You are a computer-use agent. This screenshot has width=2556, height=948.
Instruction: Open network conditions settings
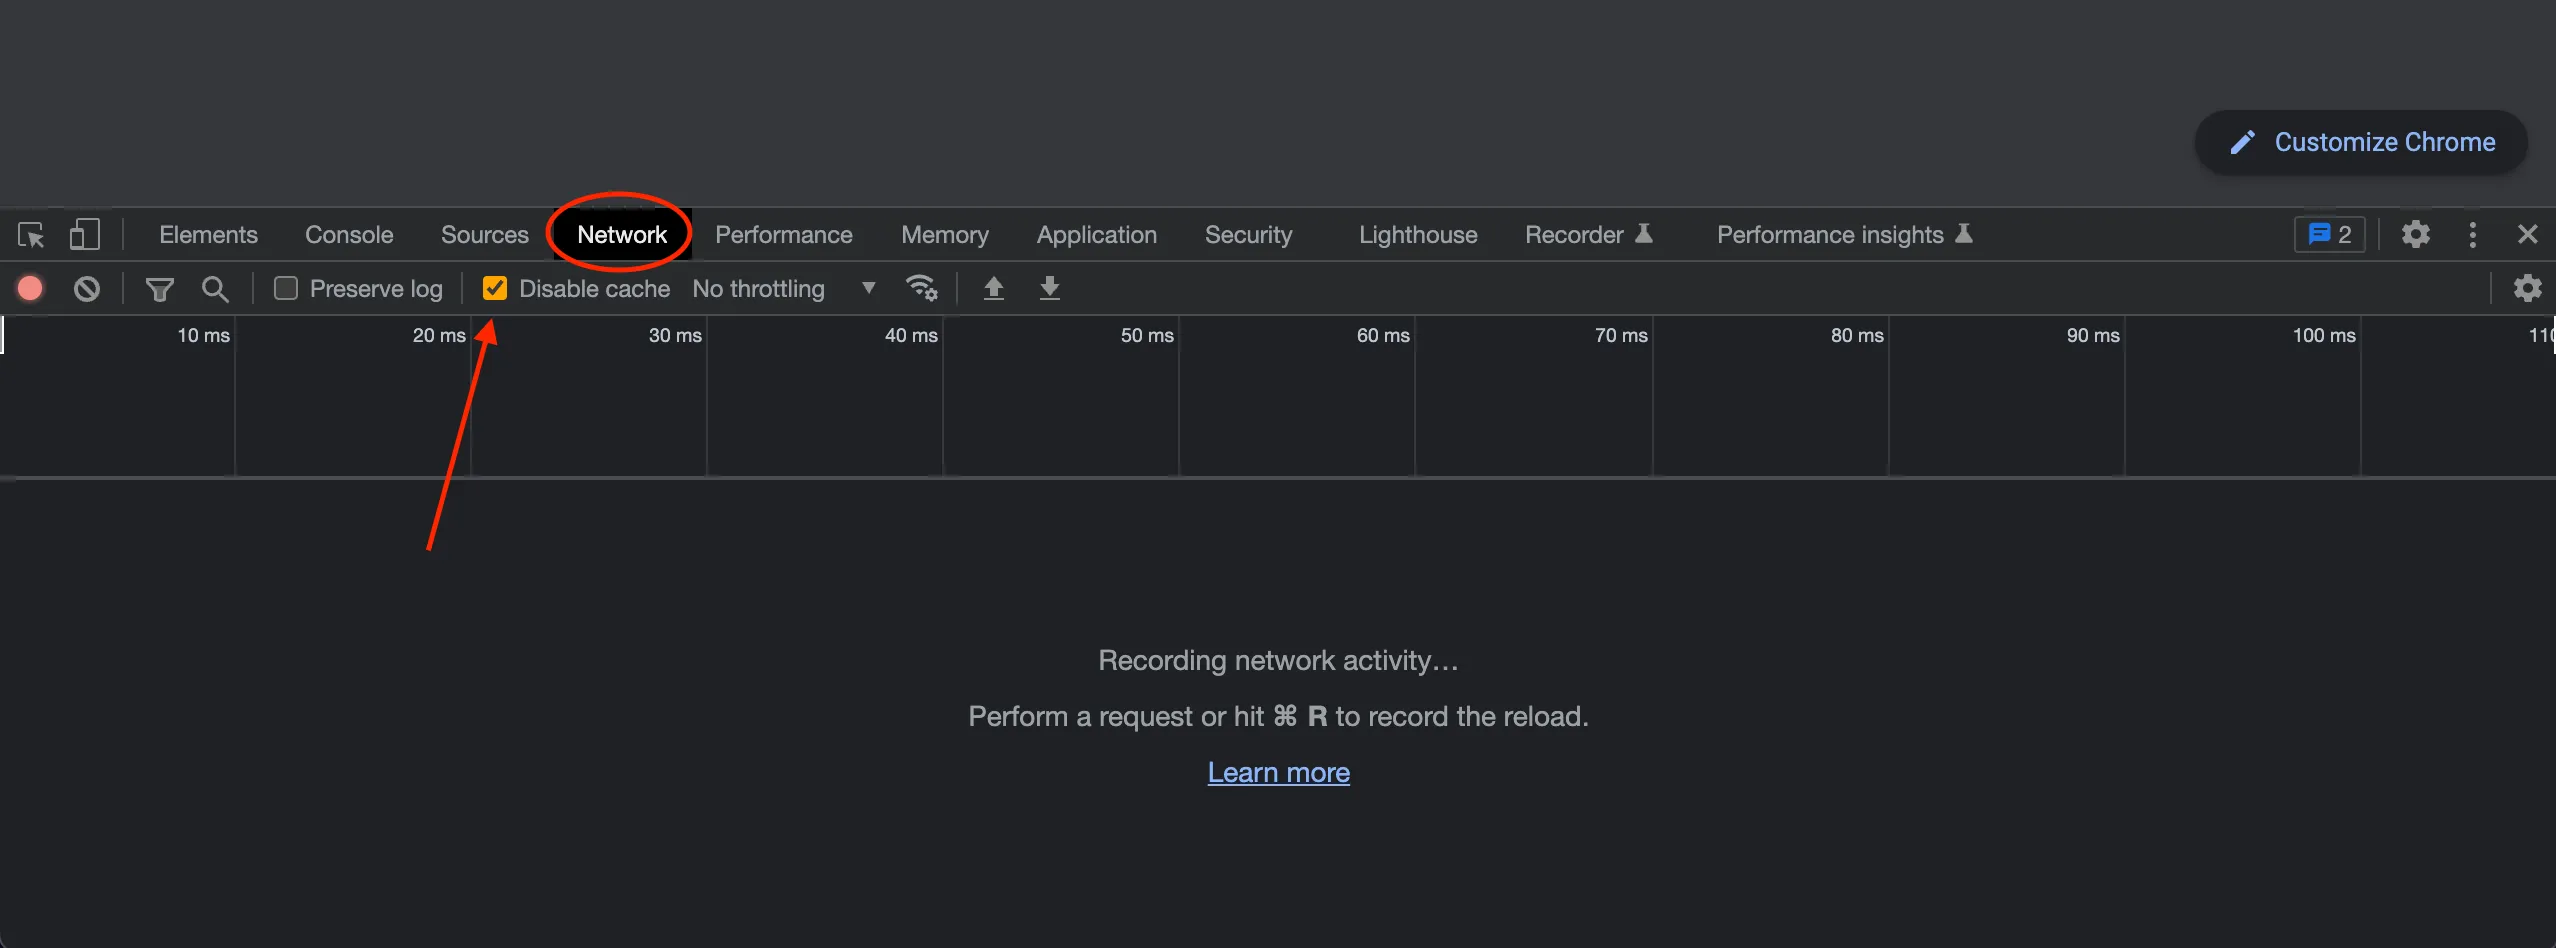coord(921,288)
